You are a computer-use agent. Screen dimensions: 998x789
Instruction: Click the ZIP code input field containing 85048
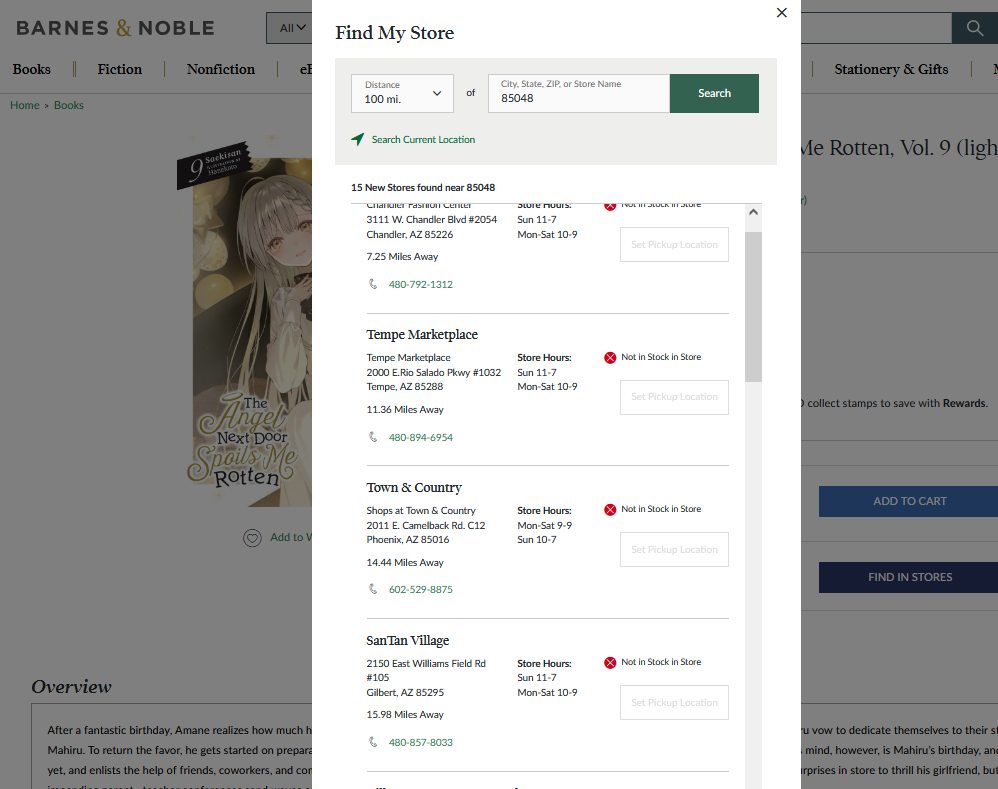pos(579,94)
